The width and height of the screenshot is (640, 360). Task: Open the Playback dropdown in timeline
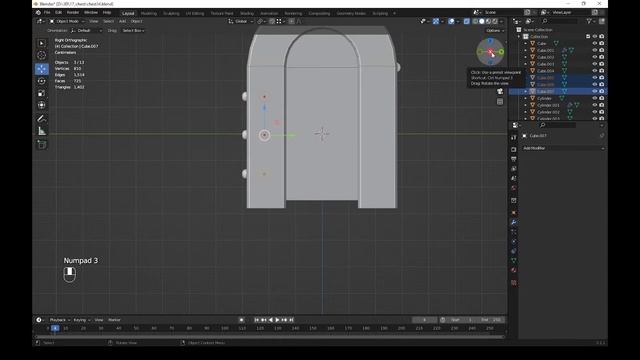[x=60, y=320]
